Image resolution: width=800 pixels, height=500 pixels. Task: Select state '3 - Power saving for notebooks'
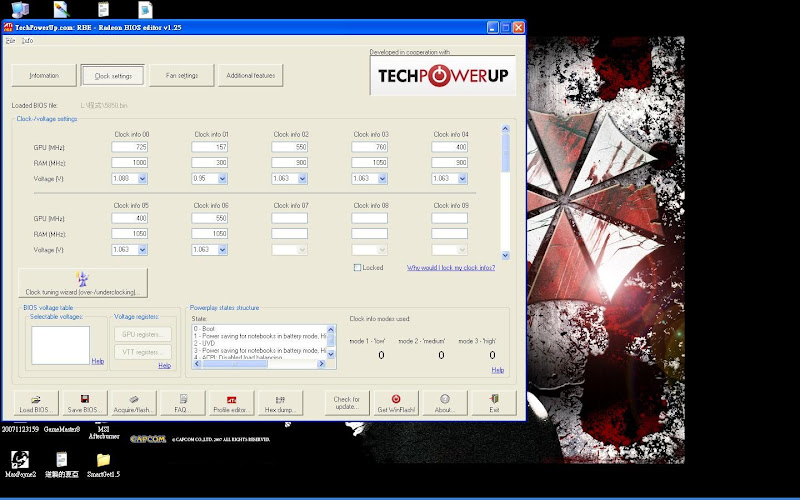click(x=260, y=351)
